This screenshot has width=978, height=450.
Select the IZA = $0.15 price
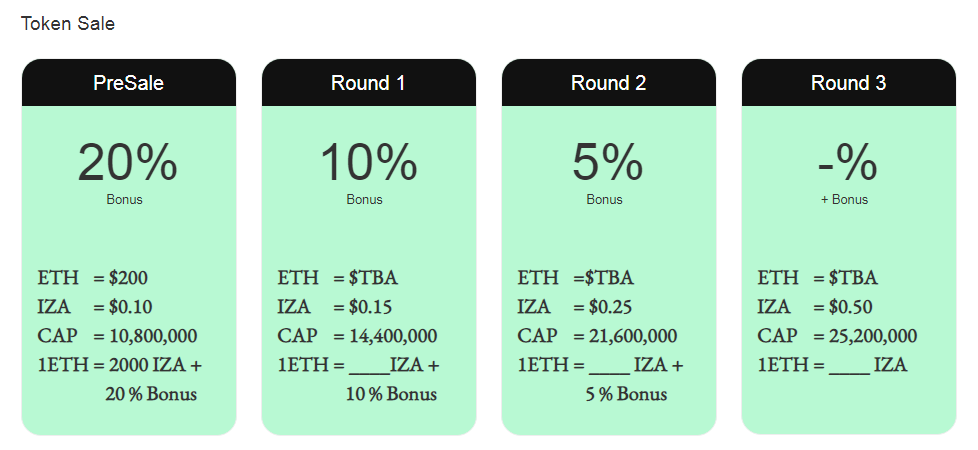[x=335, y=307]
